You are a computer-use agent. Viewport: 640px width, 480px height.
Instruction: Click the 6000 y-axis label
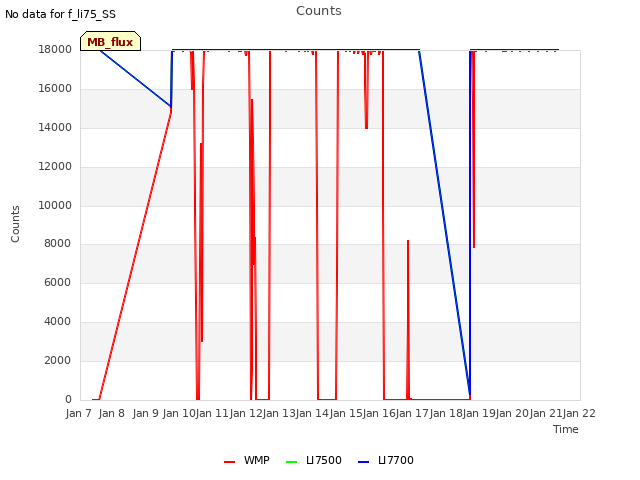(58, 282)
